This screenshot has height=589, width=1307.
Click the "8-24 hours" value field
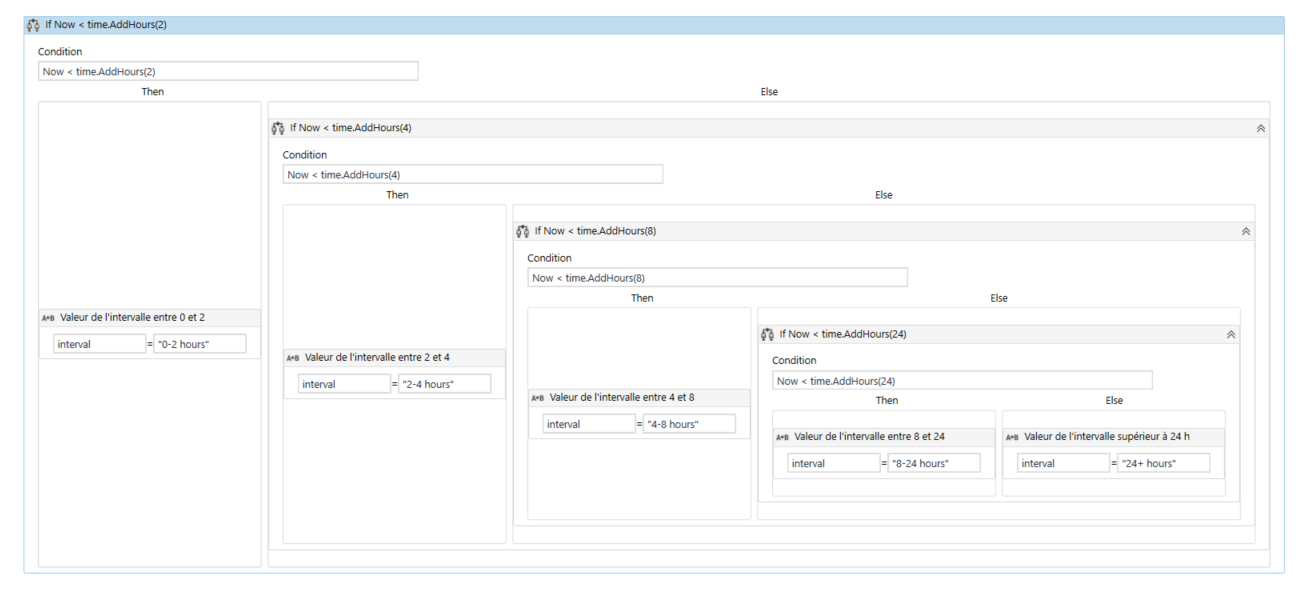point(934,463)
